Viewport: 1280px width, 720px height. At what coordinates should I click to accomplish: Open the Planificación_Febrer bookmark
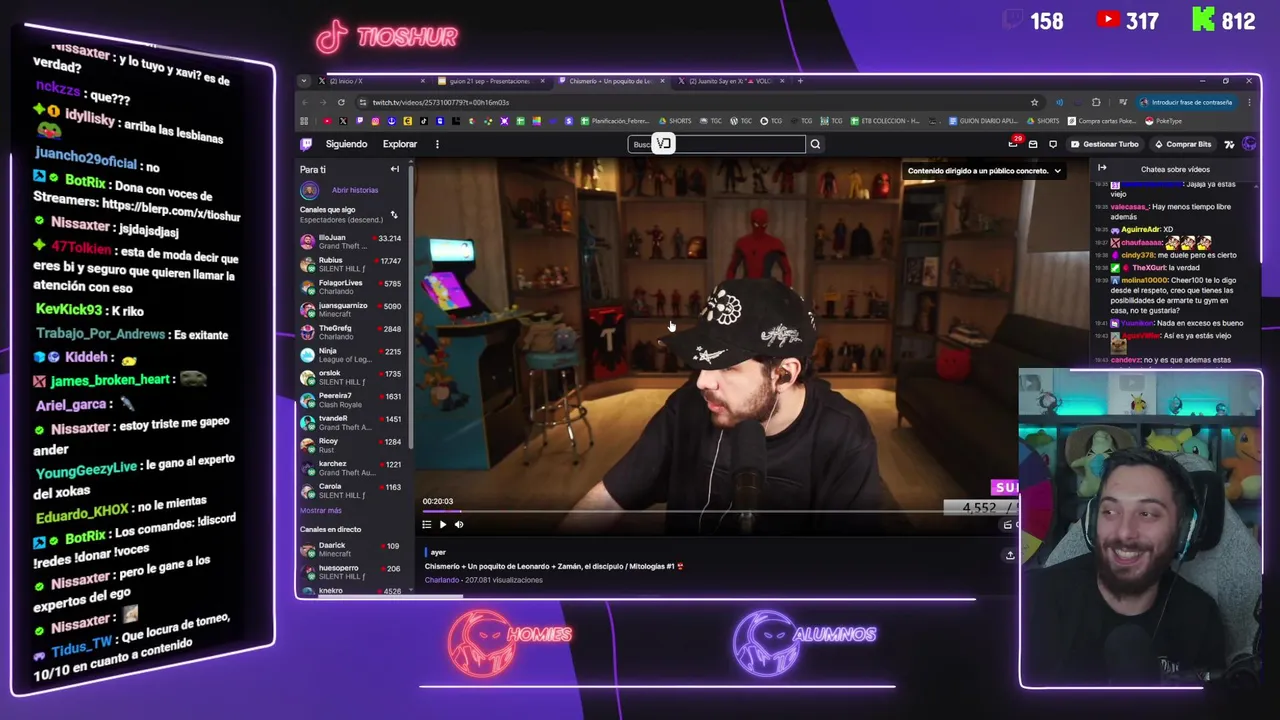[x=615, y=121]
